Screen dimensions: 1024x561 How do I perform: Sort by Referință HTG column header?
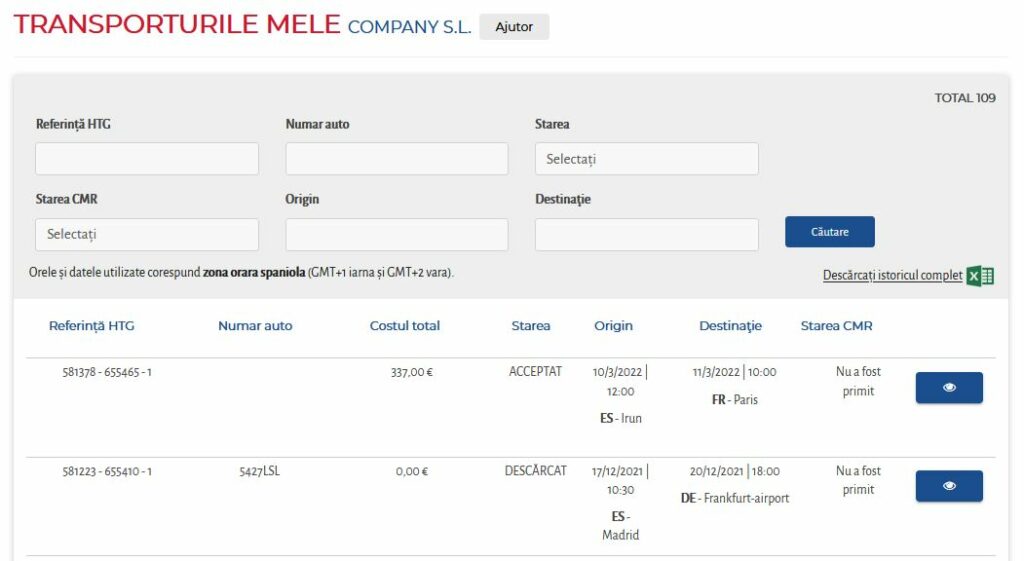91,326
